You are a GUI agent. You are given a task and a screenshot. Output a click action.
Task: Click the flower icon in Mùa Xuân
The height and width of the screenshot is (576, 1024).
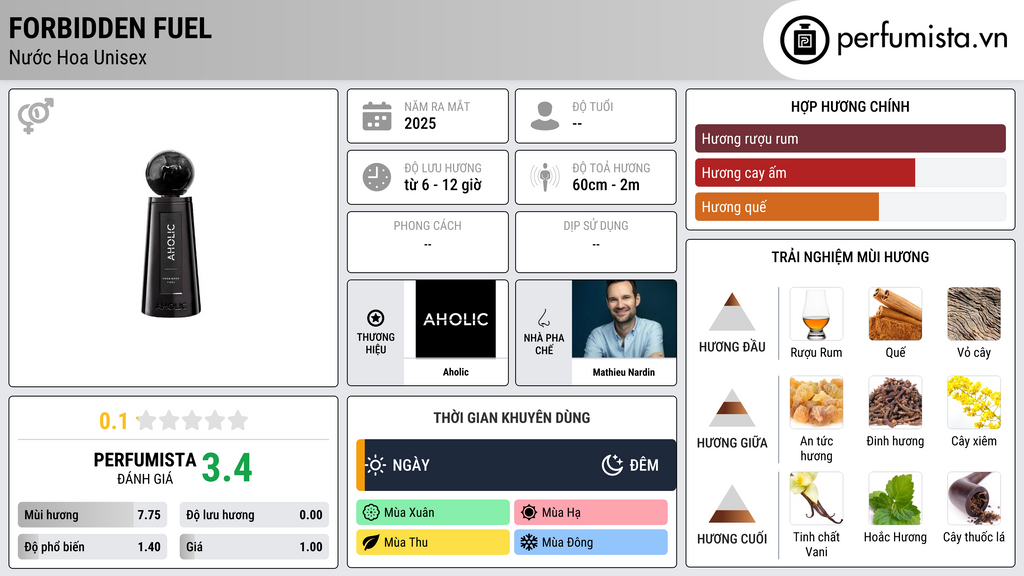(371, 513)
